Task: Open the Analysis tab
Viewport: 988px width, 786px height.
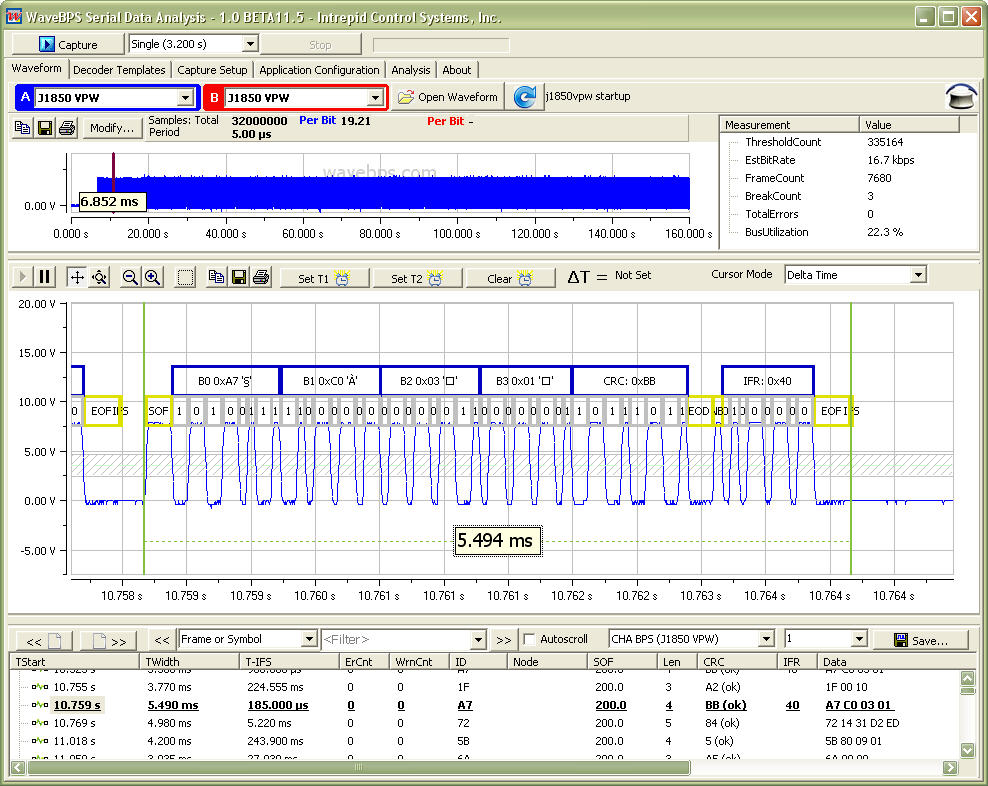Action: 410,70
